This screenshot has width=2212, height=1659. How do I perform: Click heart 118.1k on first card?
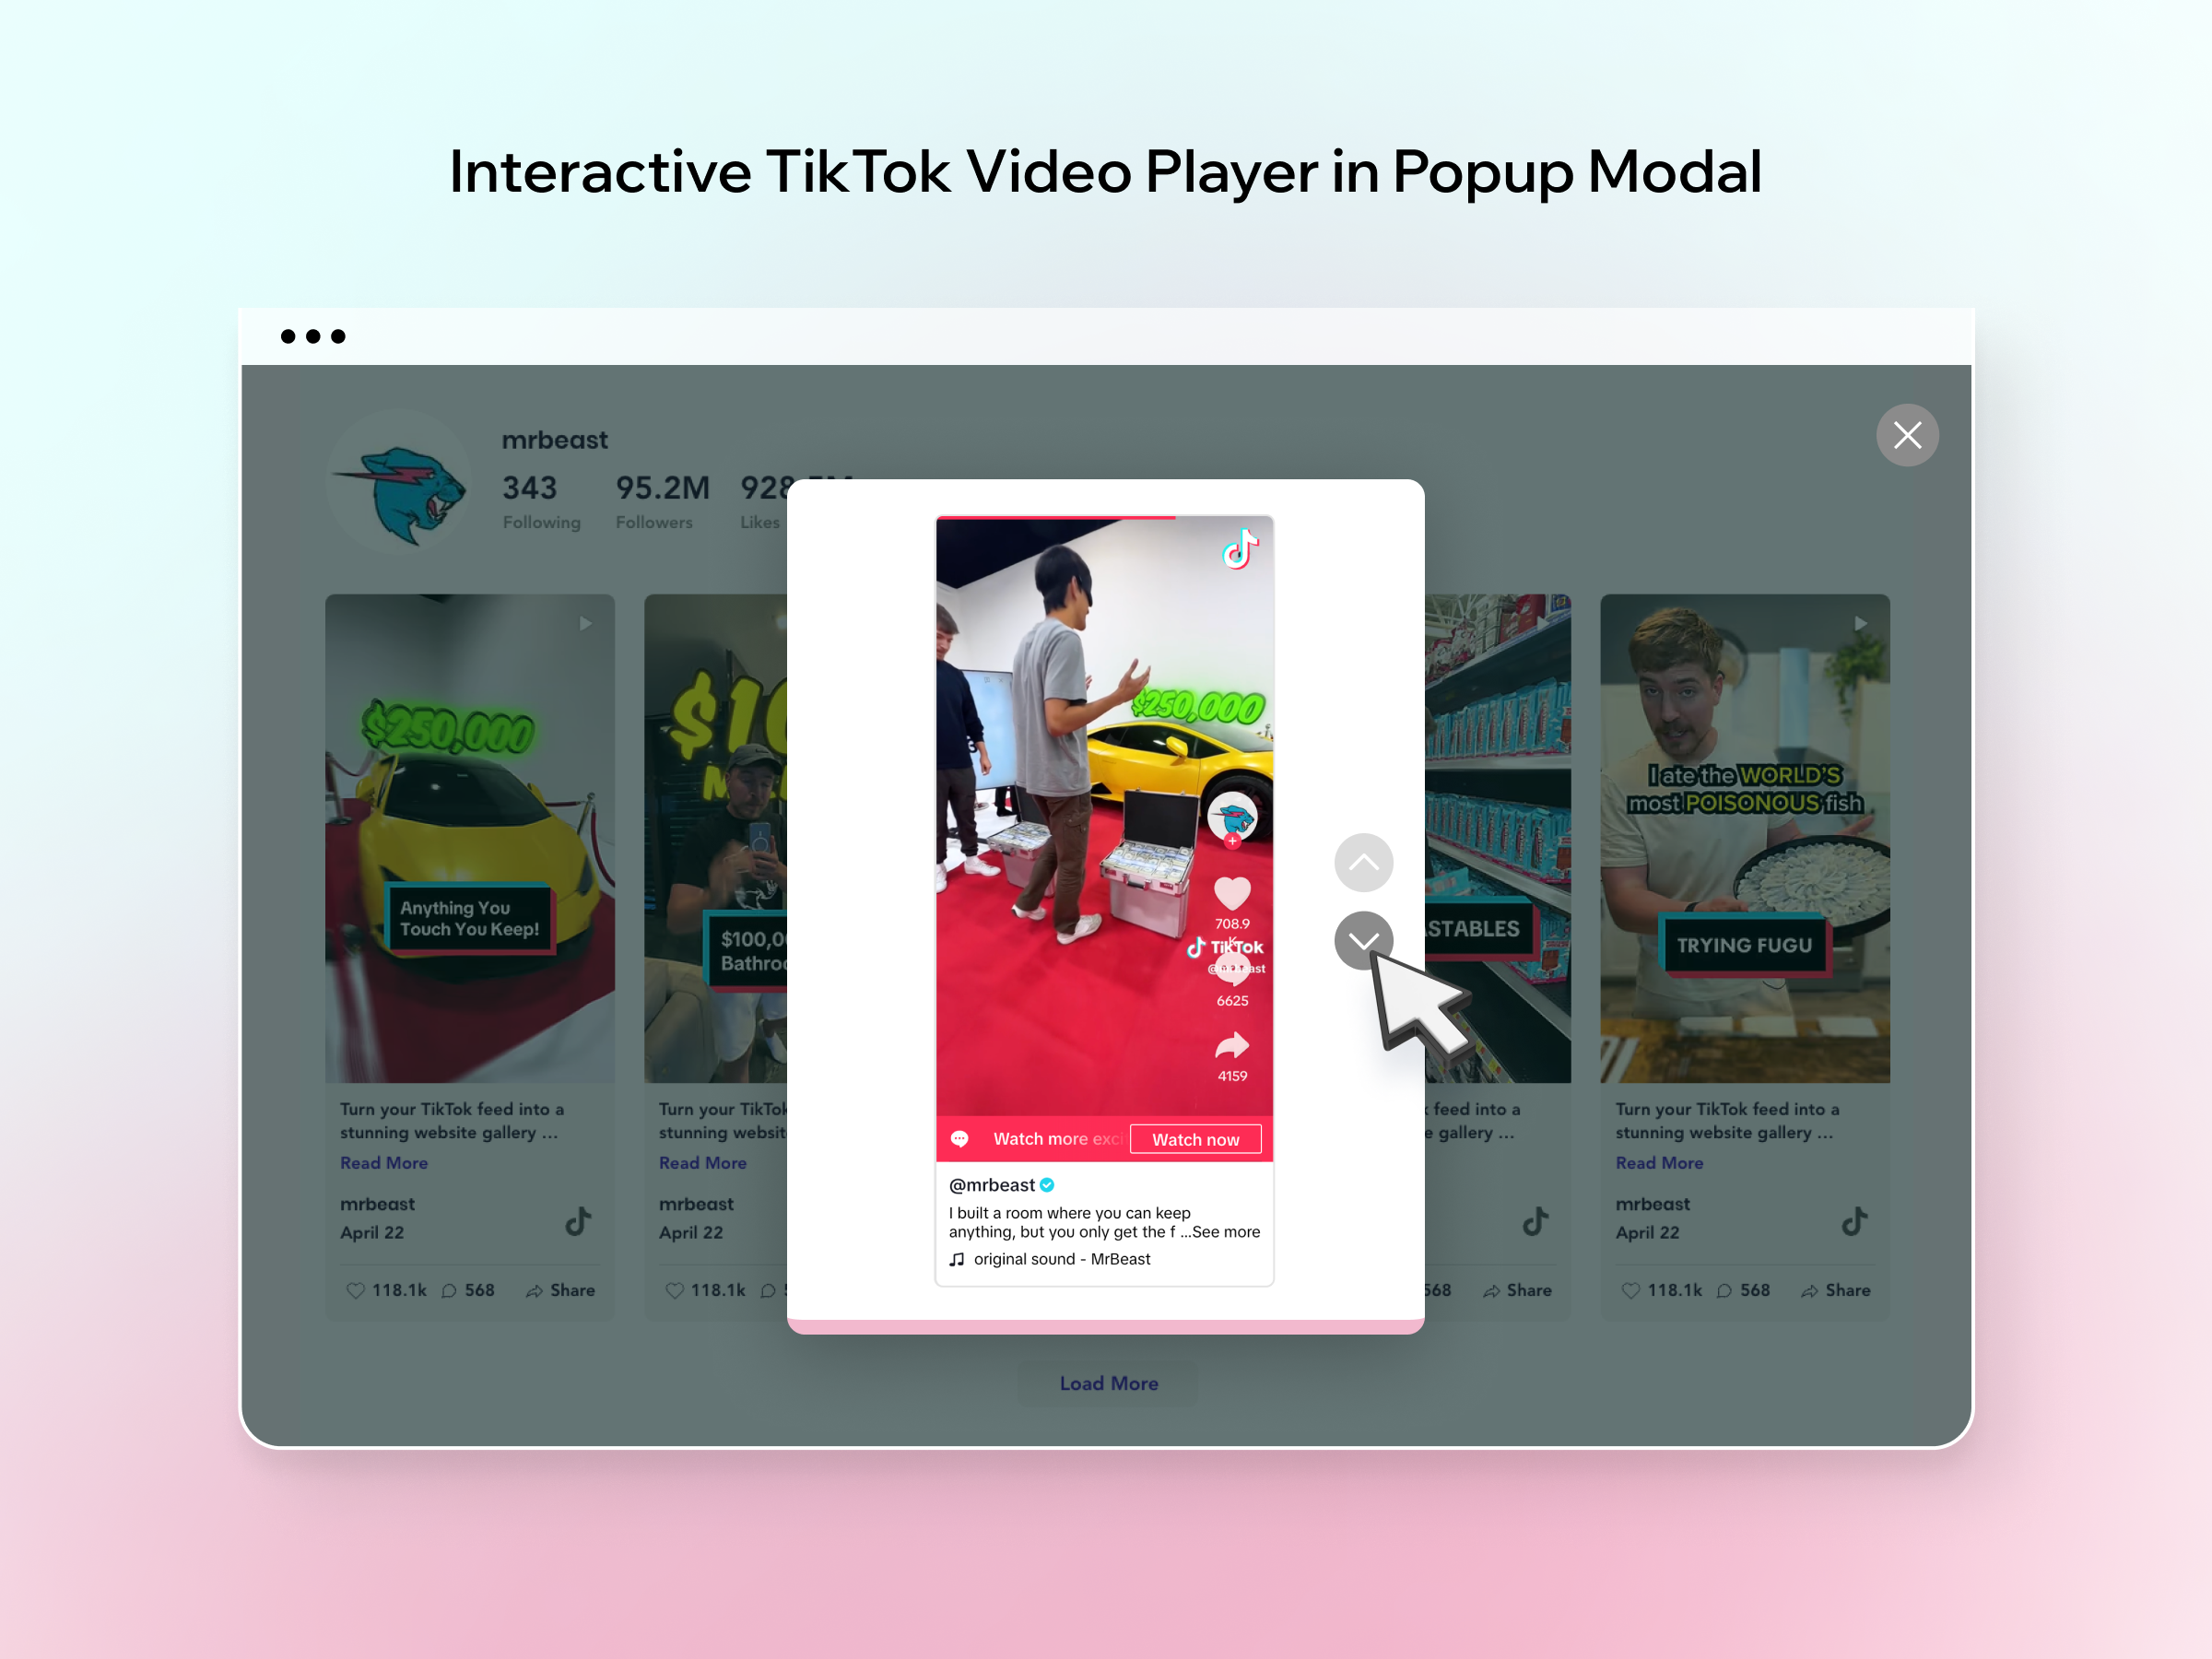click(x=386, y=1290)
